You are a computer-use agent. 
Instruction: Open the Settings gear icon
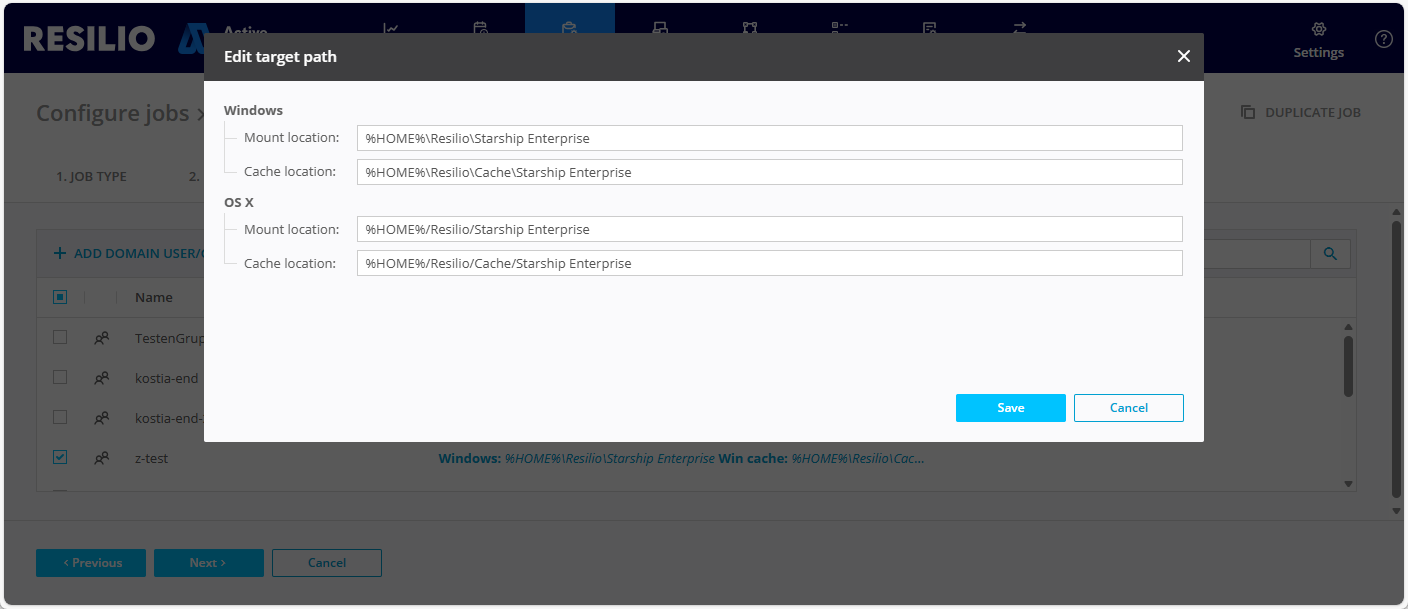tap(1318, 29)
